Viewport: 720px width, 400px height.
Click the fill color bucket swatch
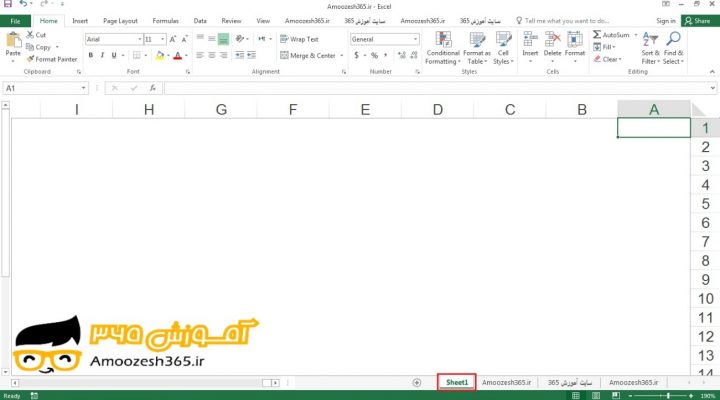point(159,56)
